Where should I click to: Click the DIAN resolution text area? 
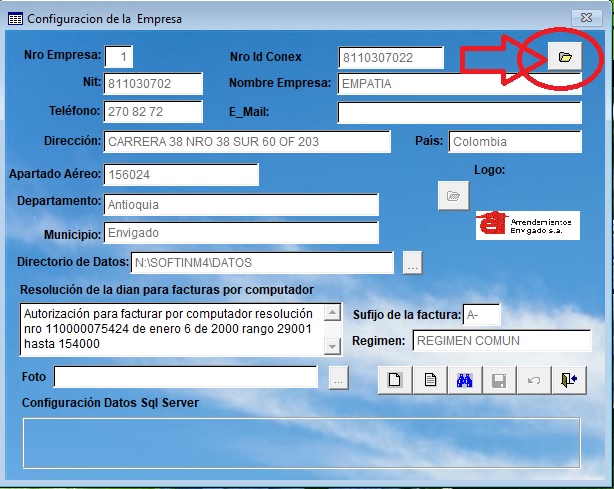pyautogui.click(x=172, y=329)
